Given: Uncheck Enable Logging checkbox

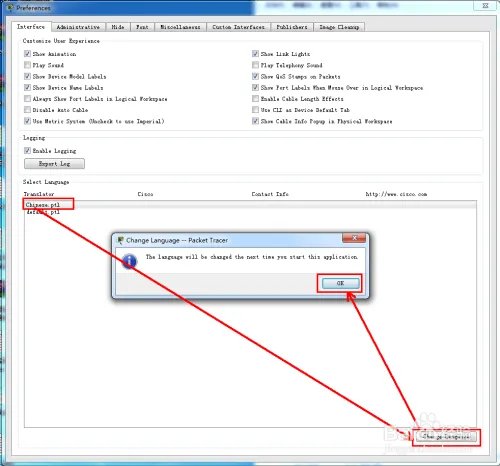Looking at the screenshot, I should click(27, 151).
